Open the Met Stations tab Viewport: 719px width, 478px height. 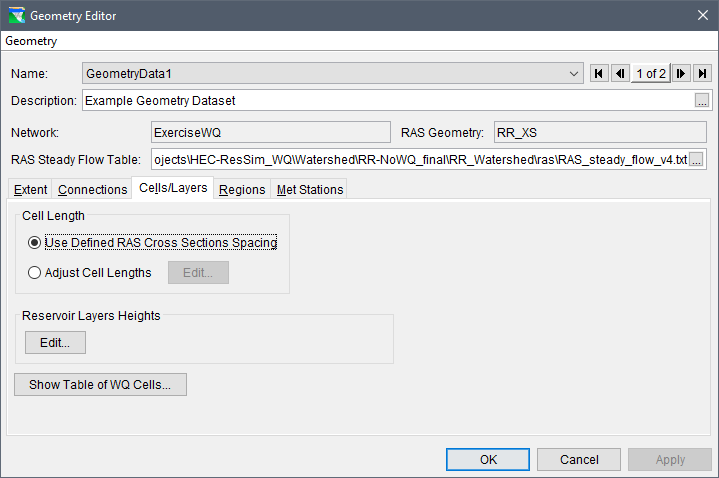(x=310, y=189)
